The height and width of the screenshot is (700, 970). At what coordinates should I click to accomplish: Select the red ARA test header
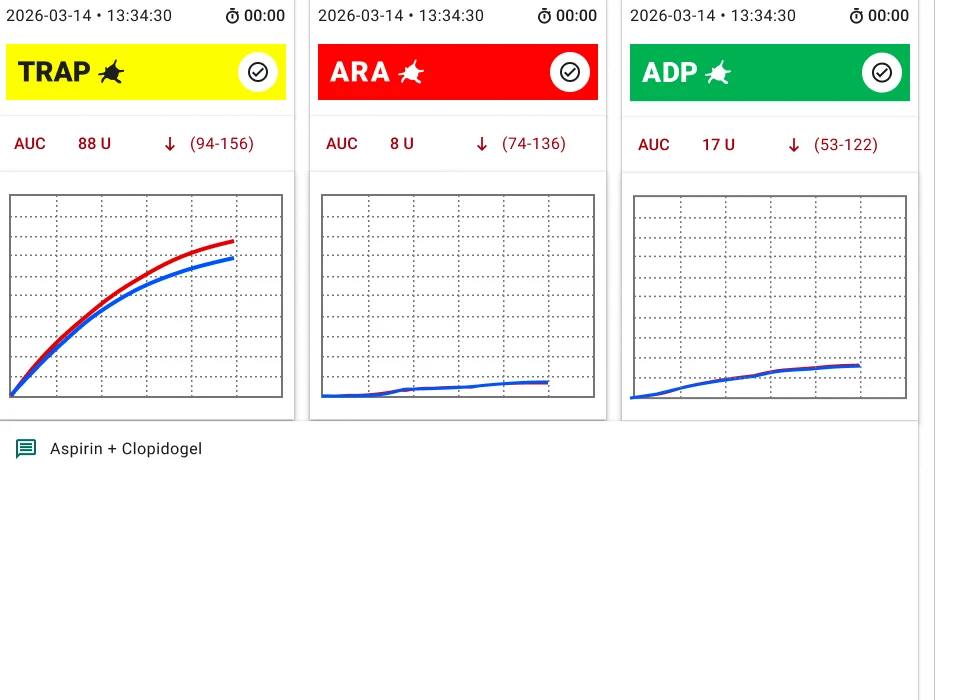(458, 72)
